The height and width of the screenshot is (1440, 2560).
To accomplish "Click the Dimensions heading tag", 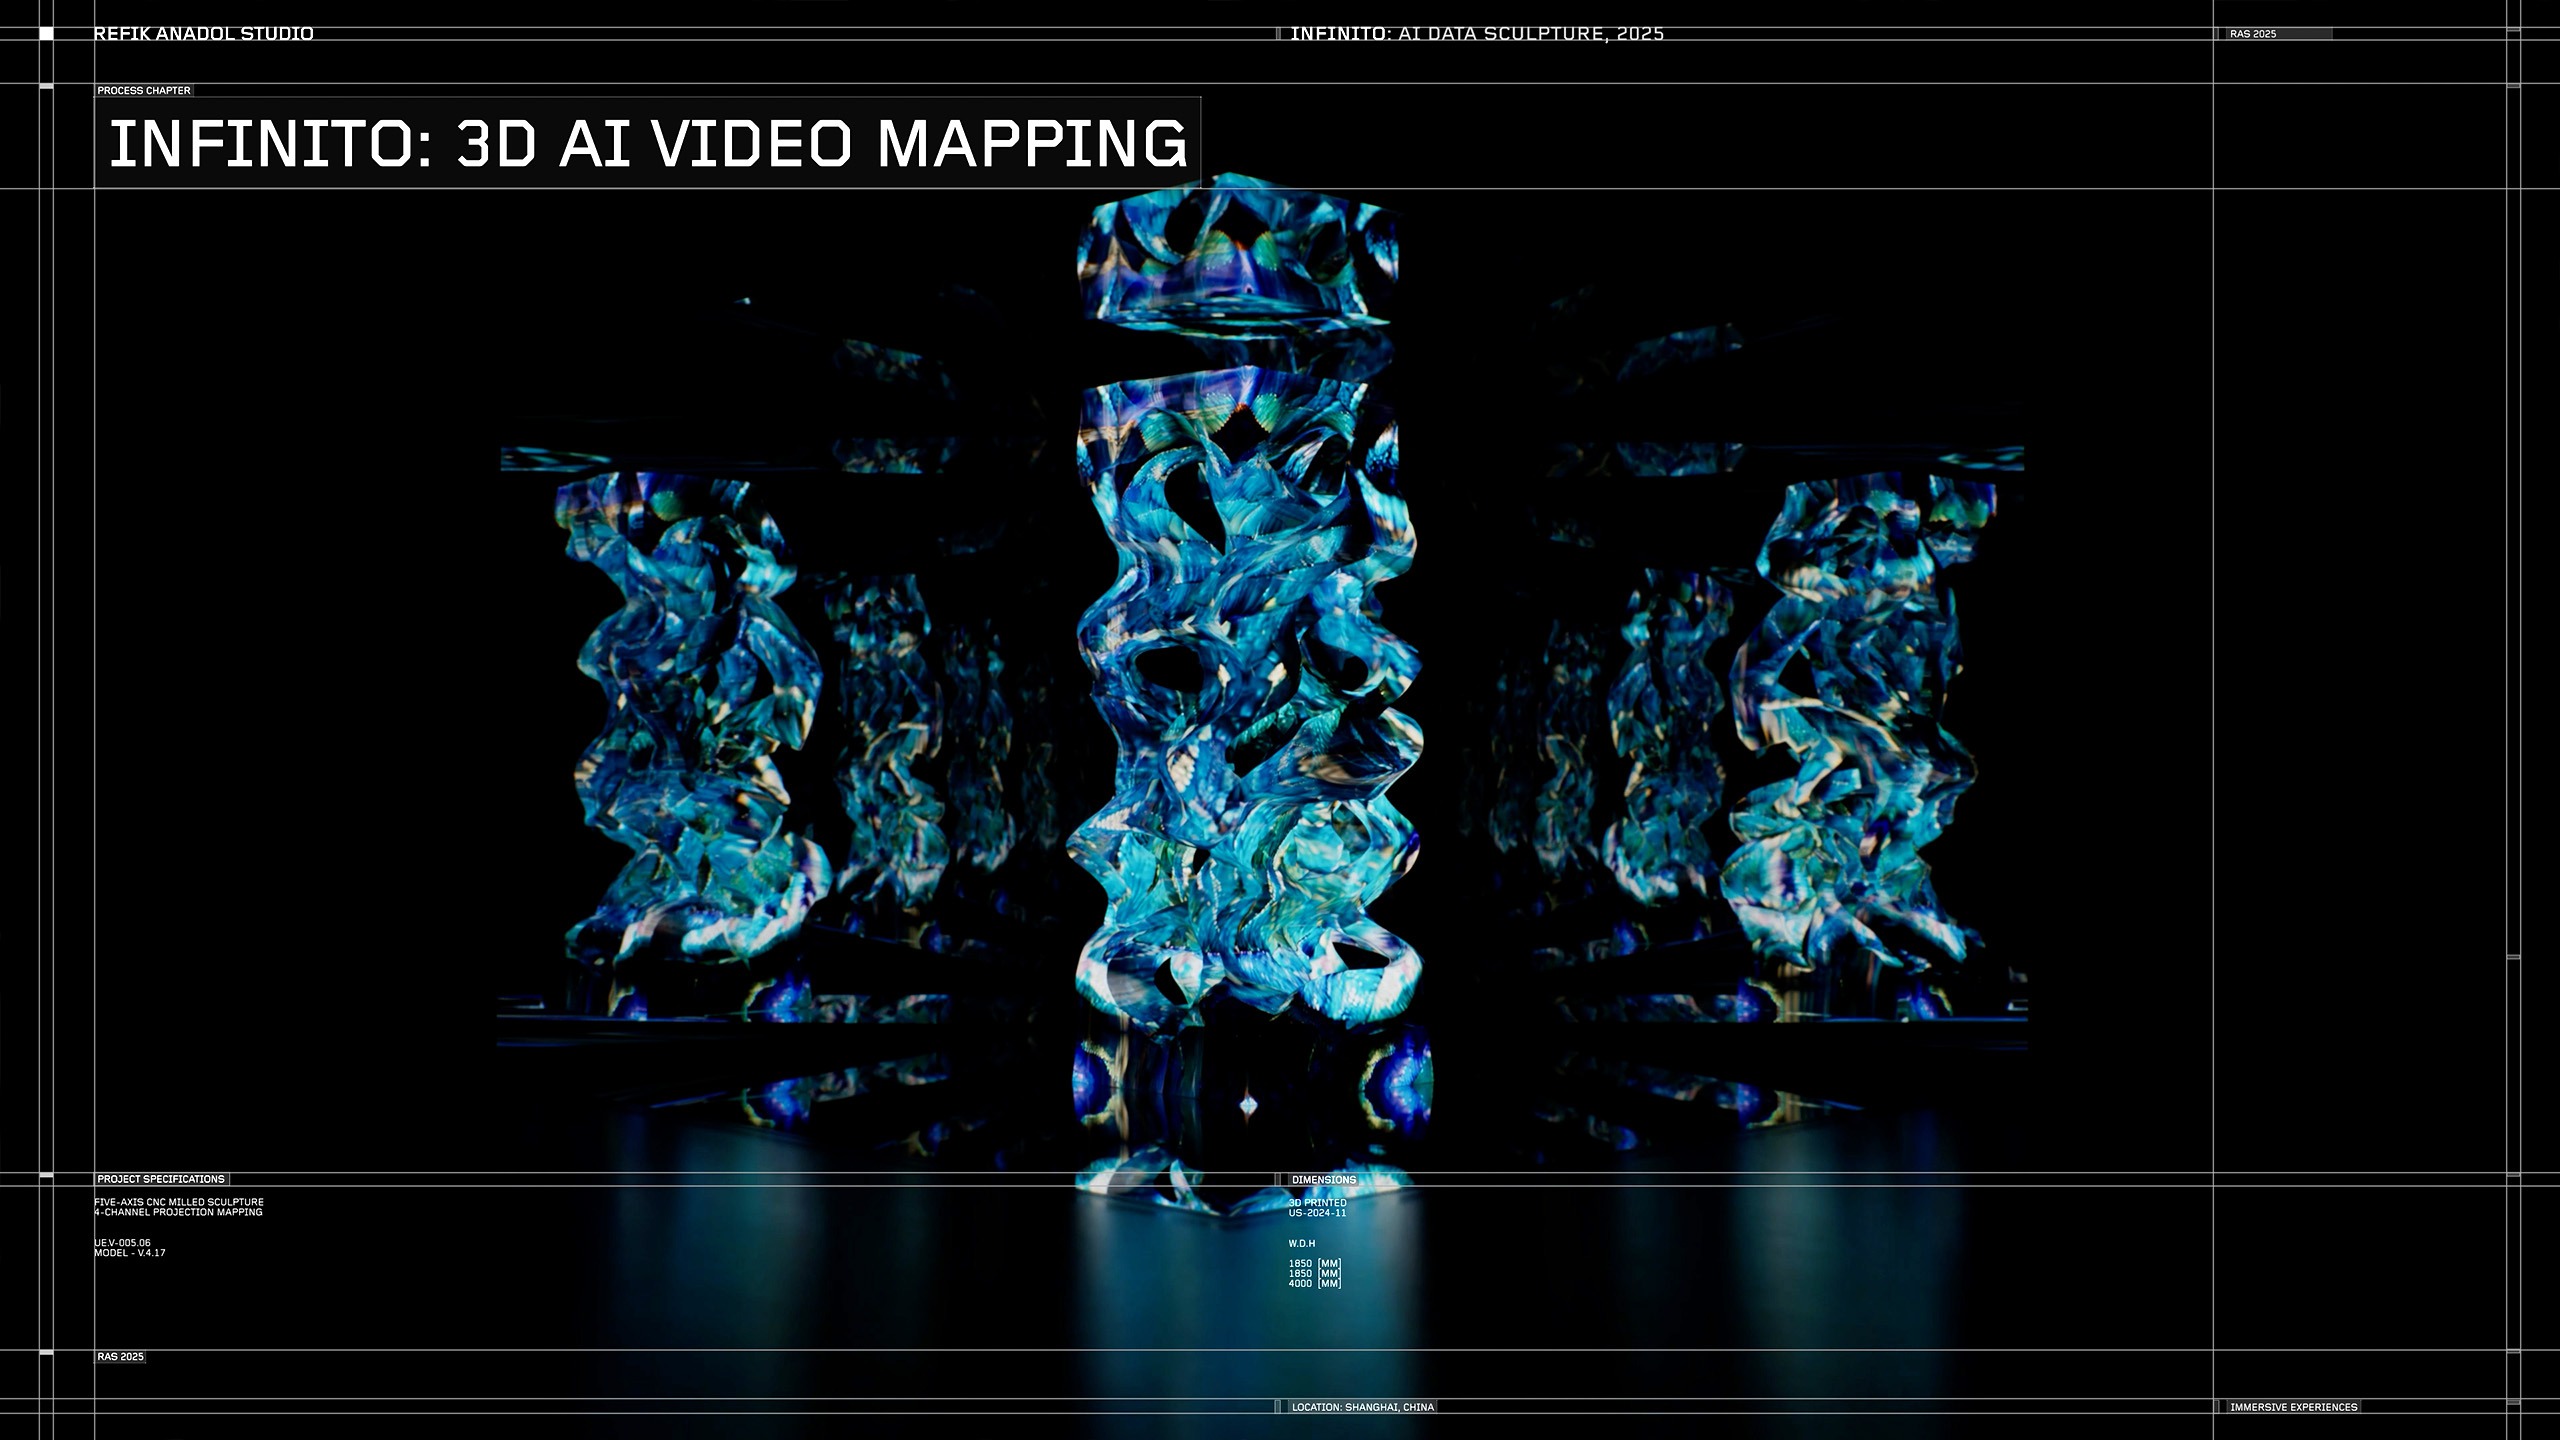I will [1324, 1180].
